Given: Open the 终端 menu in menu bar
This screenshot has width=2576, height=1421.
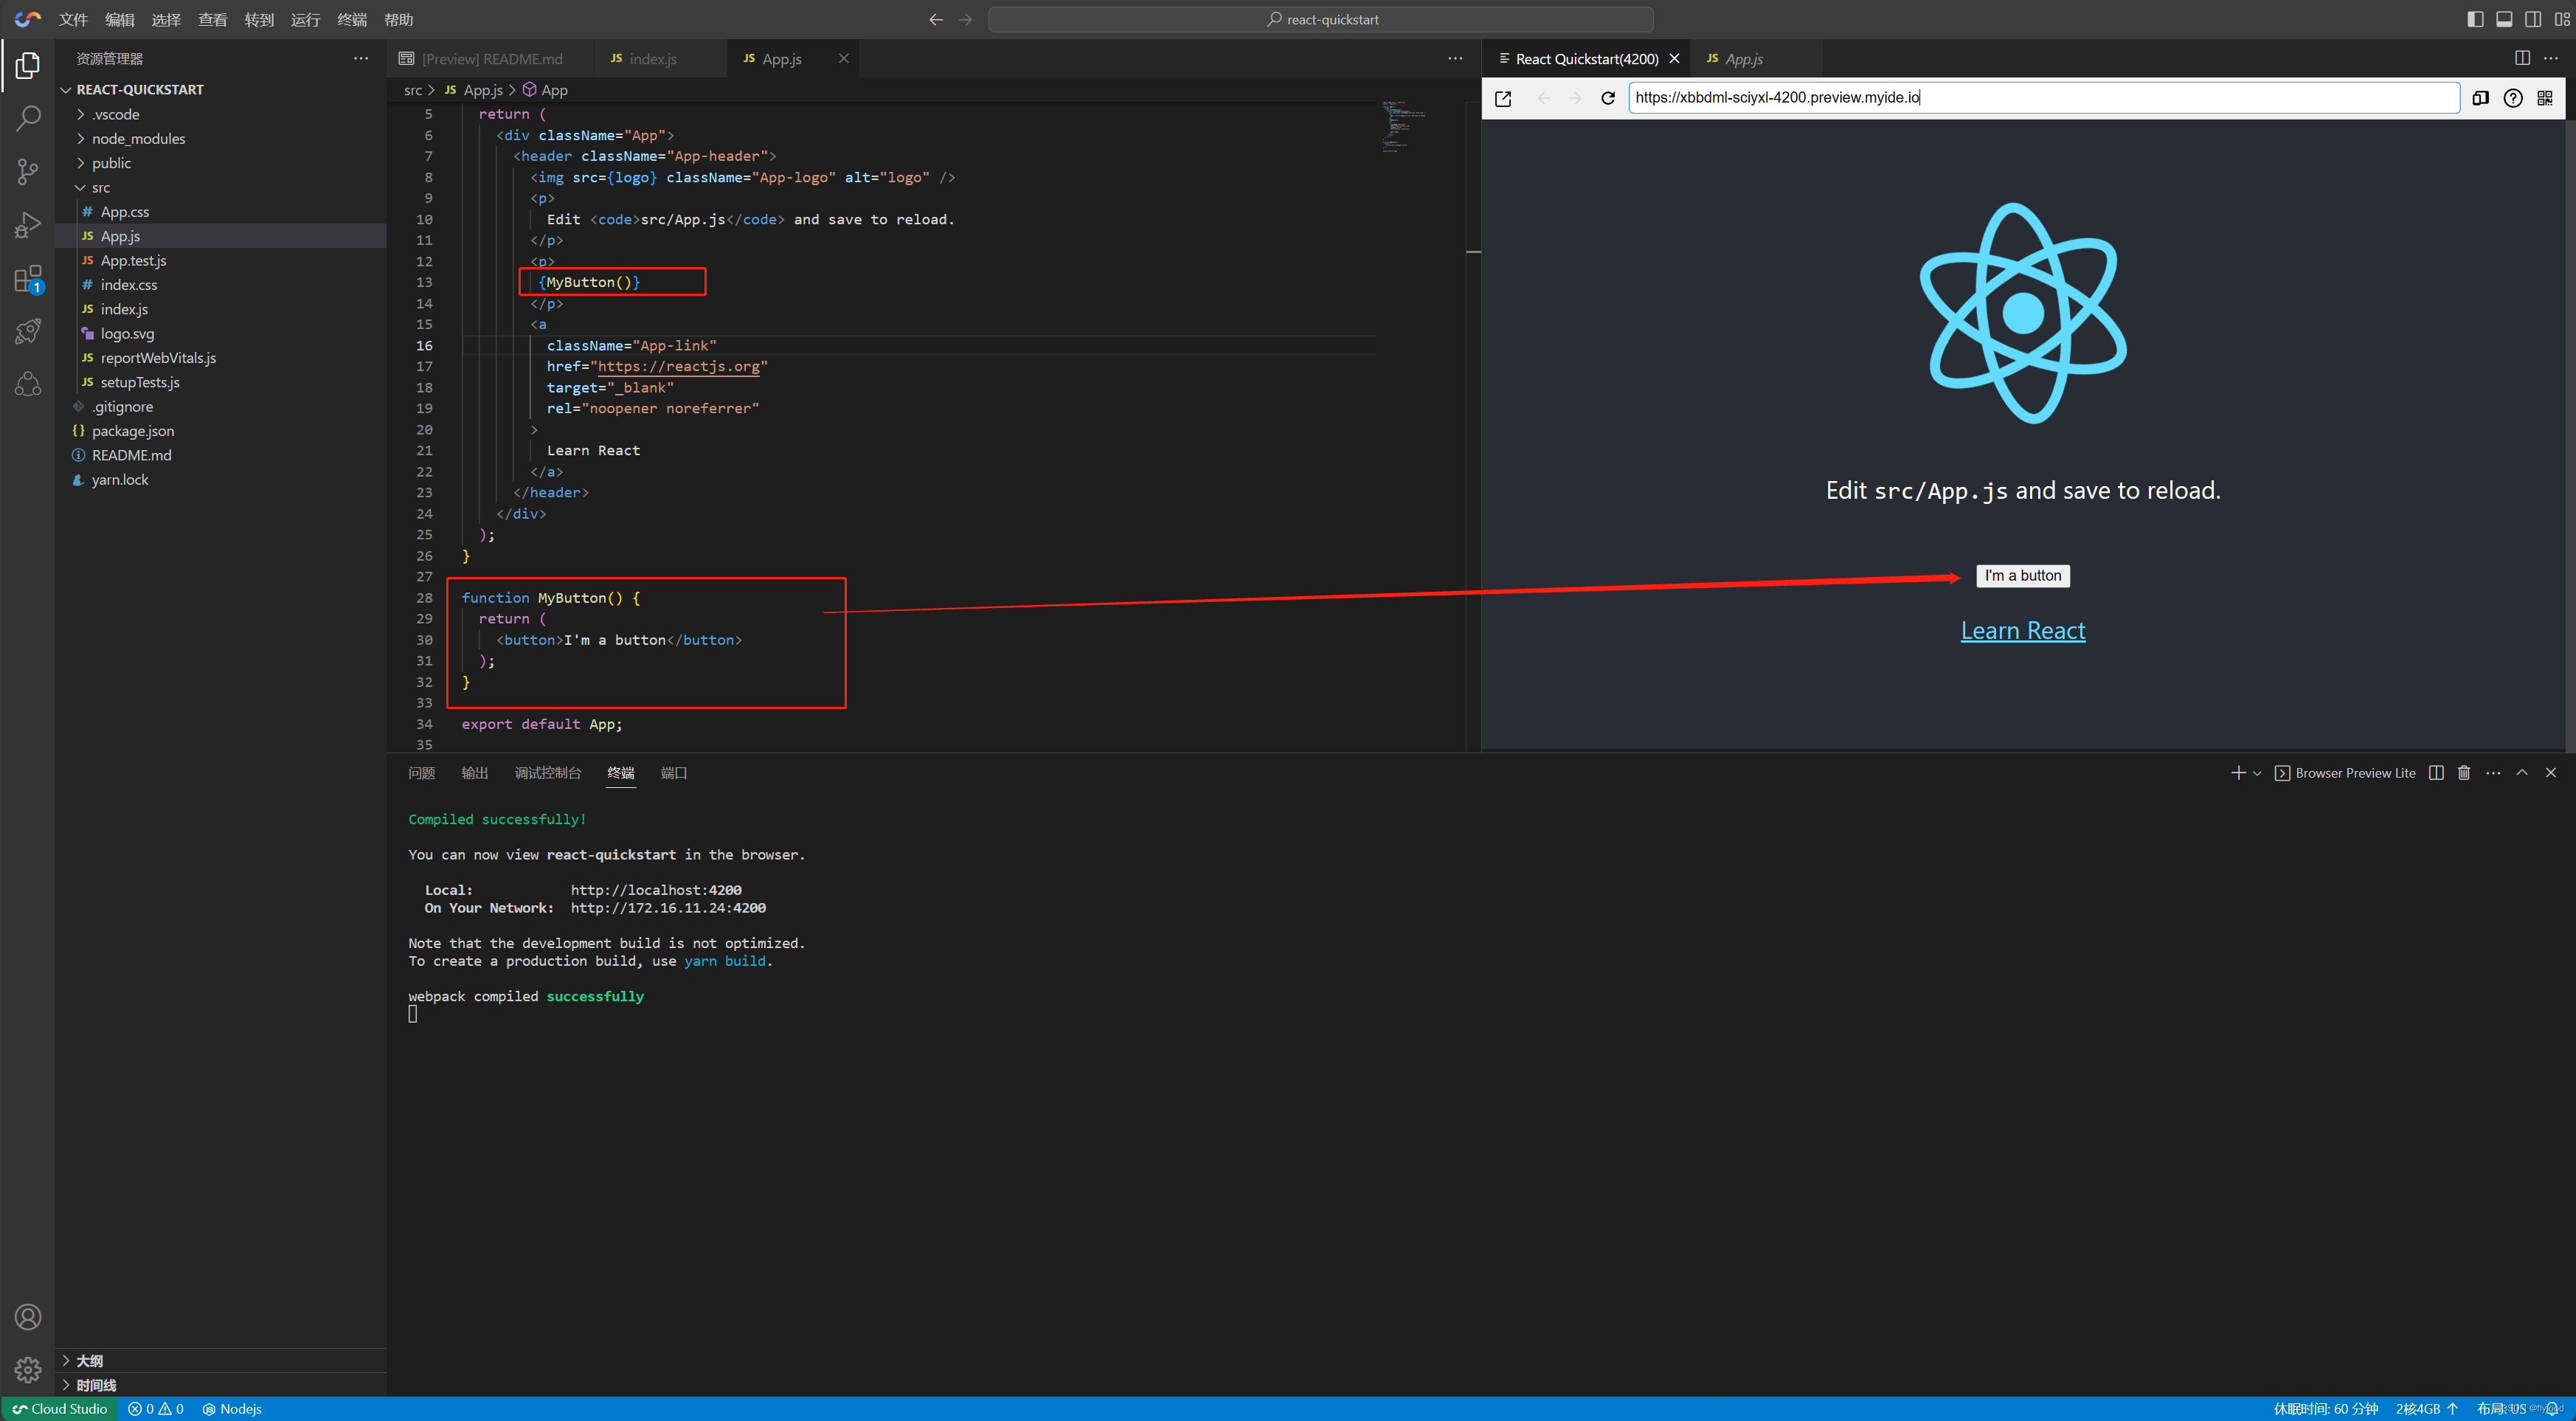Looking at the screenshot, I should [x=351, y=19].
